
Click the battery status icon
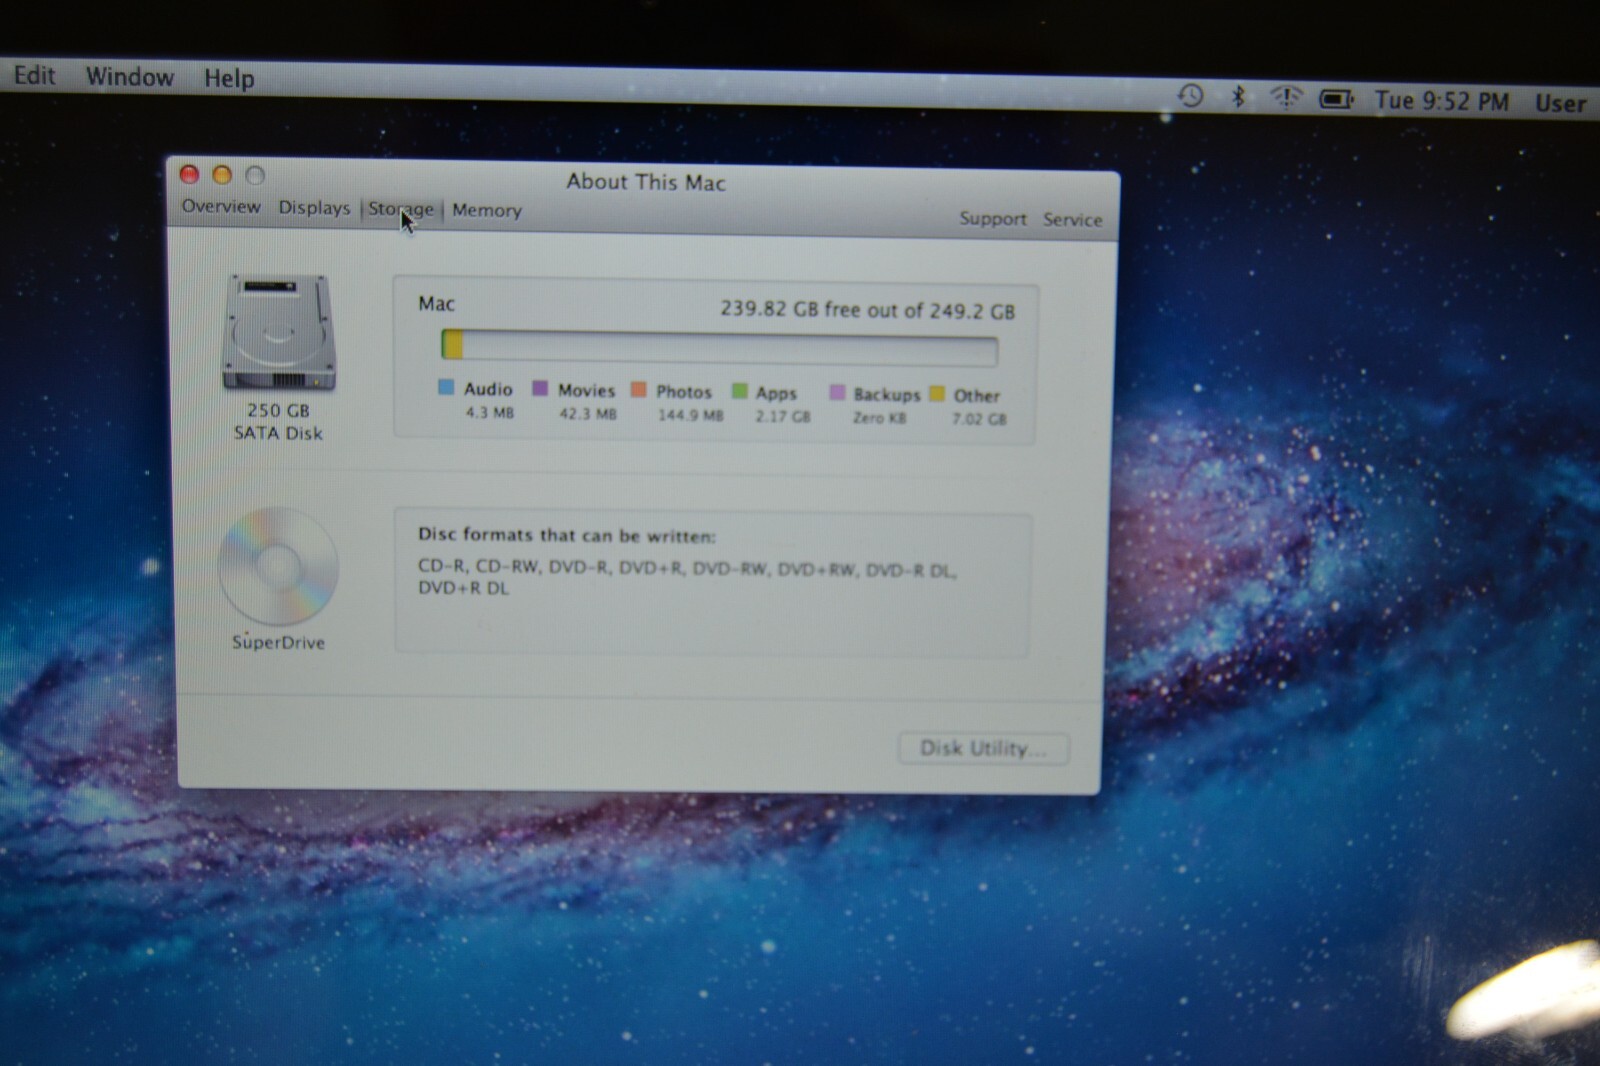click(1337, 99)
